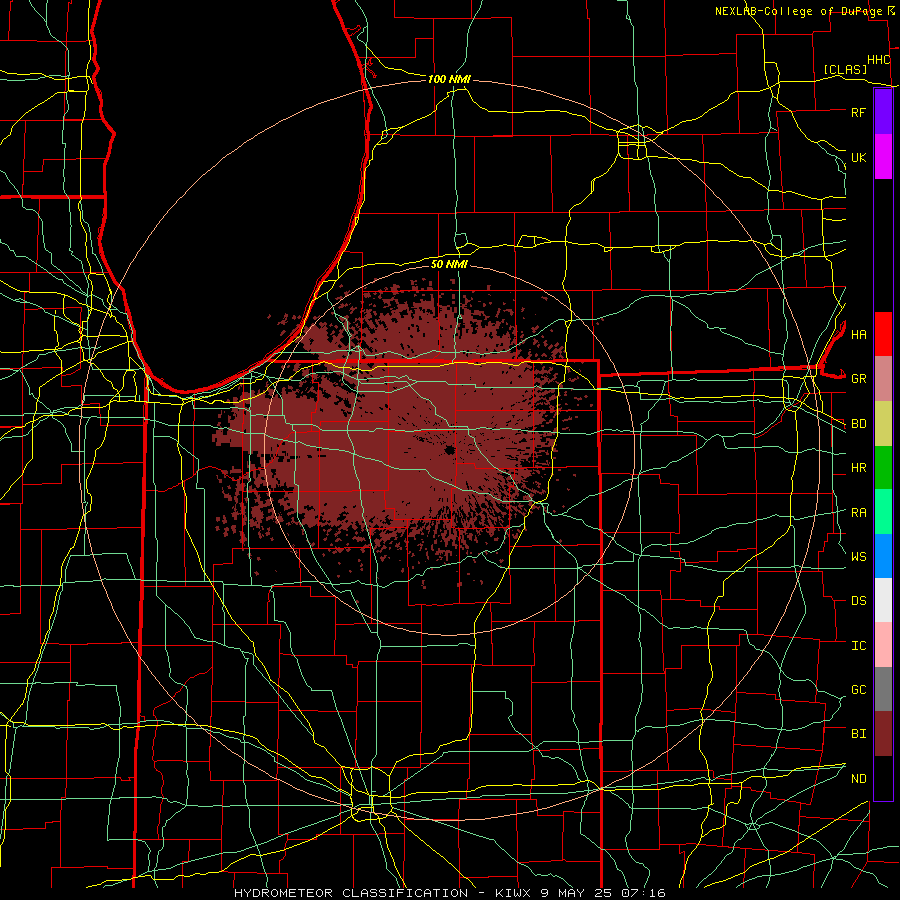The width and height of the screenshot is (900, 900).
Task: Click the 'DS' legend label
Action: [x=858, y=601]
